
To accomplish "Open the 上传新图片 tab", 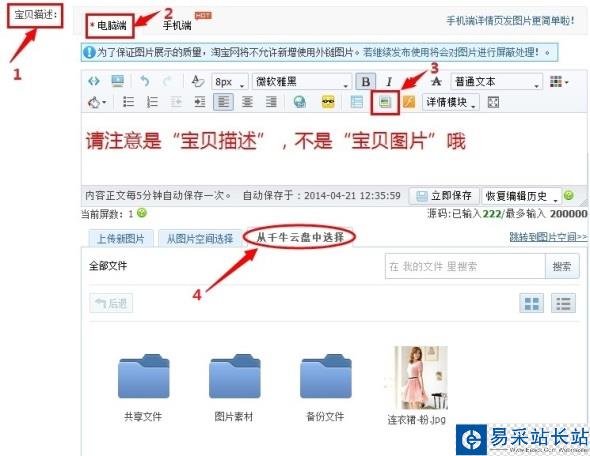I will (x=121, y=239).
